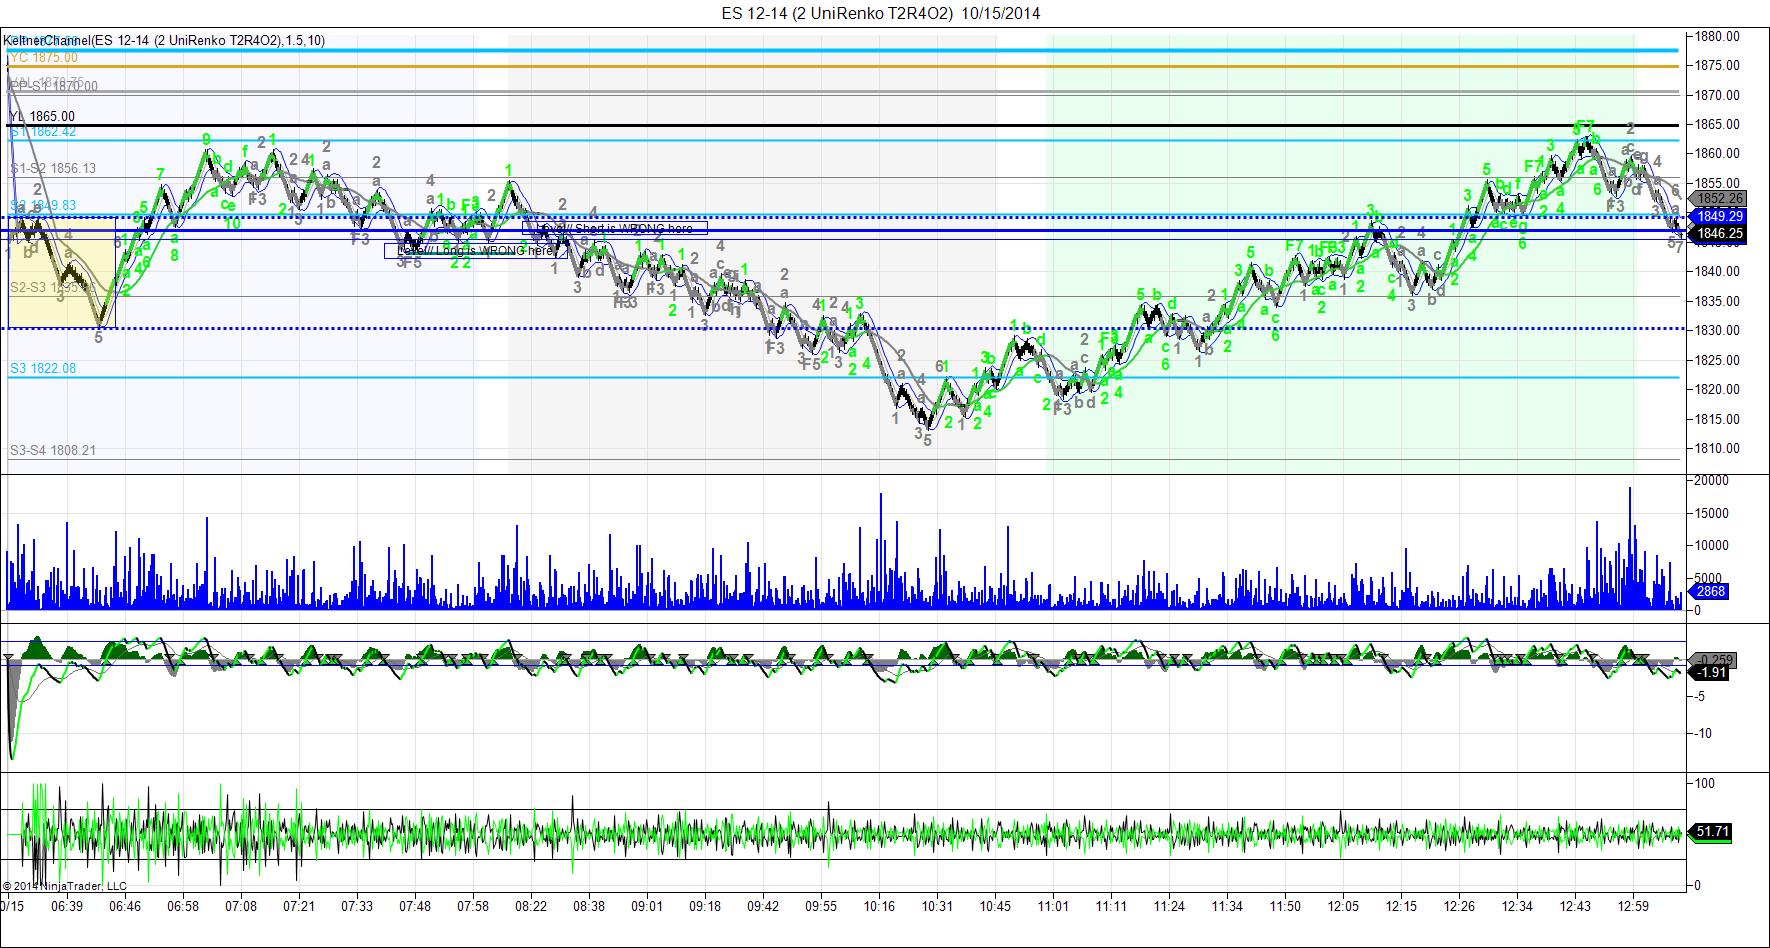The height and width of the screenshot is (948, 1770).
Task: Click the 1825.00 price axis label
Action: coord(1718,361)
